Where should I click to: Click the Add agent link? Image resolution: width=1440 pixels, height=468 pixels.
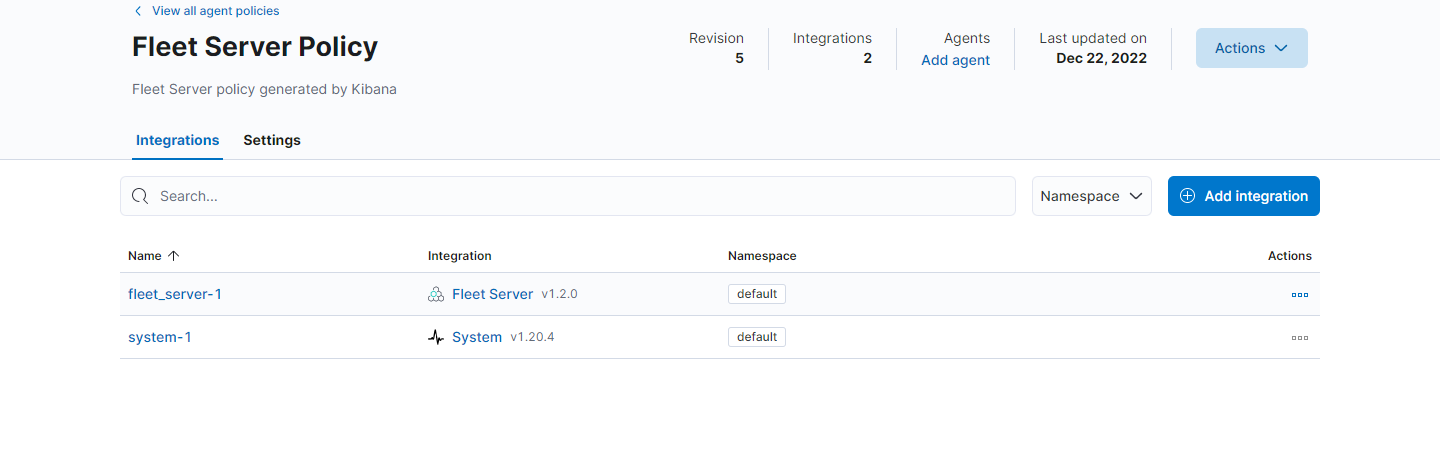tap(956, 60)
